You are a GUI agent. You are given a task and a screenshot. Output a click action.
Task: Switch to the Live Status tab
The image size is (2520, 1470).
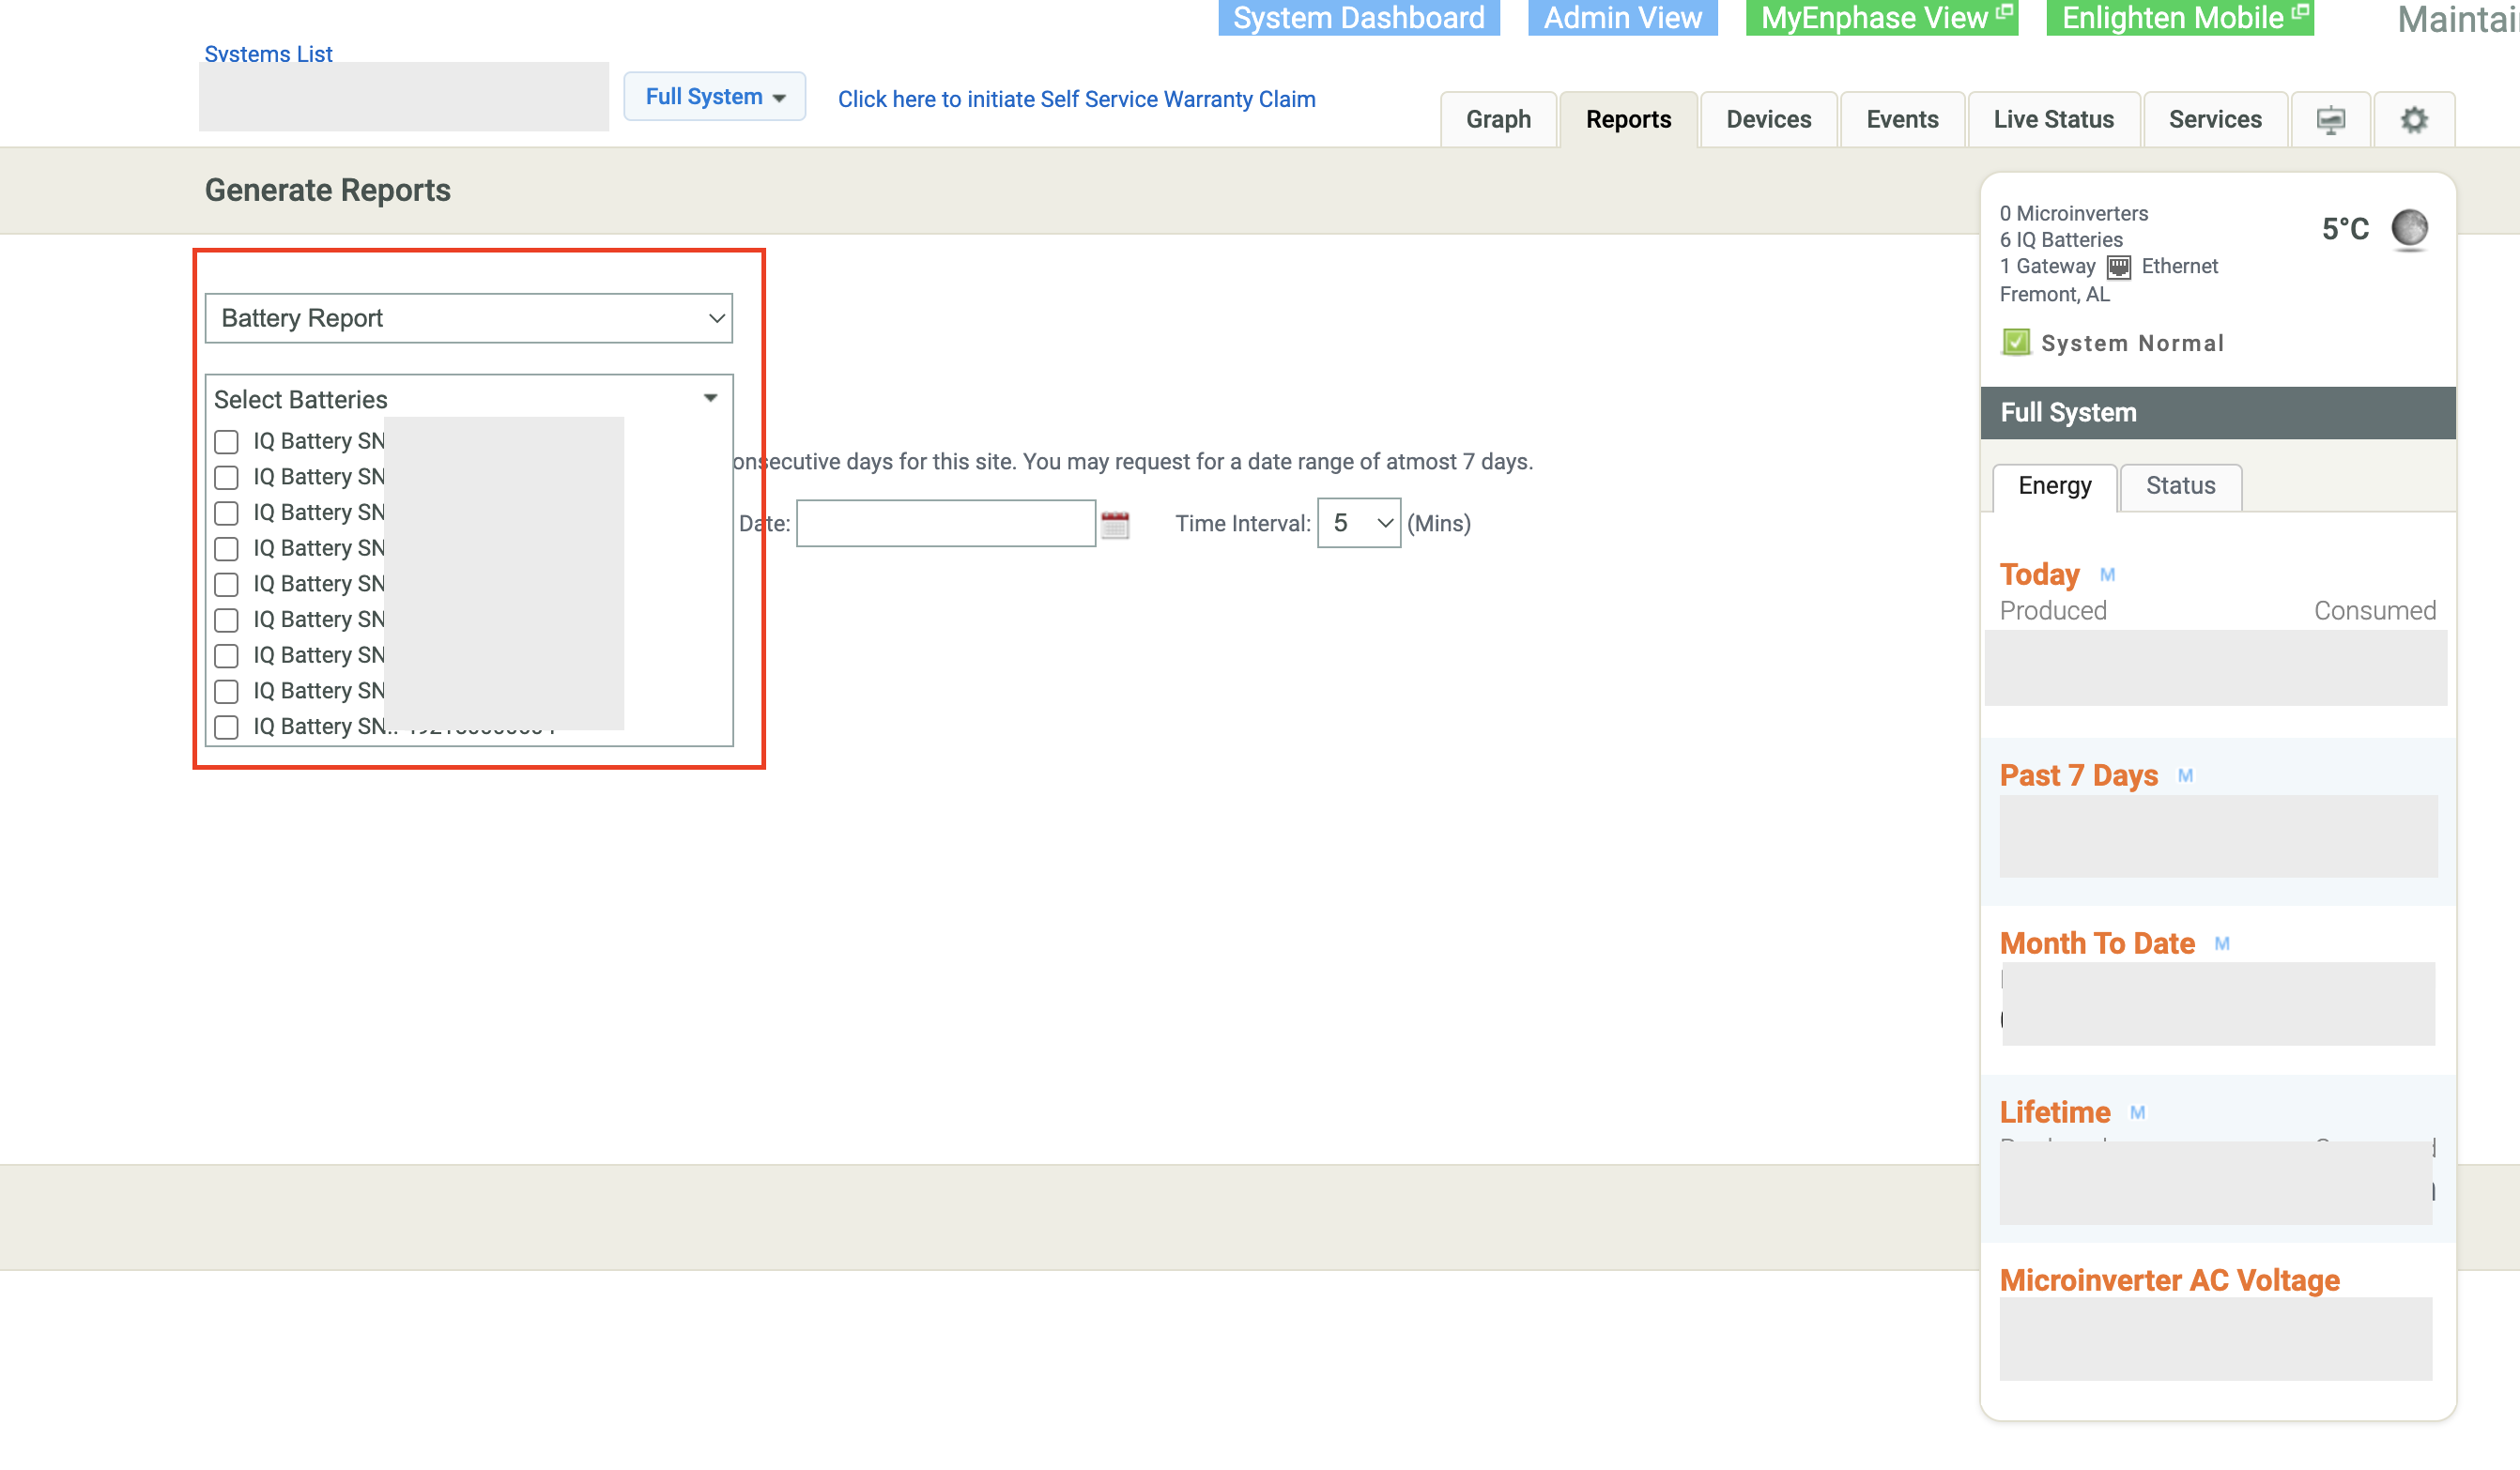(2053, 120)
